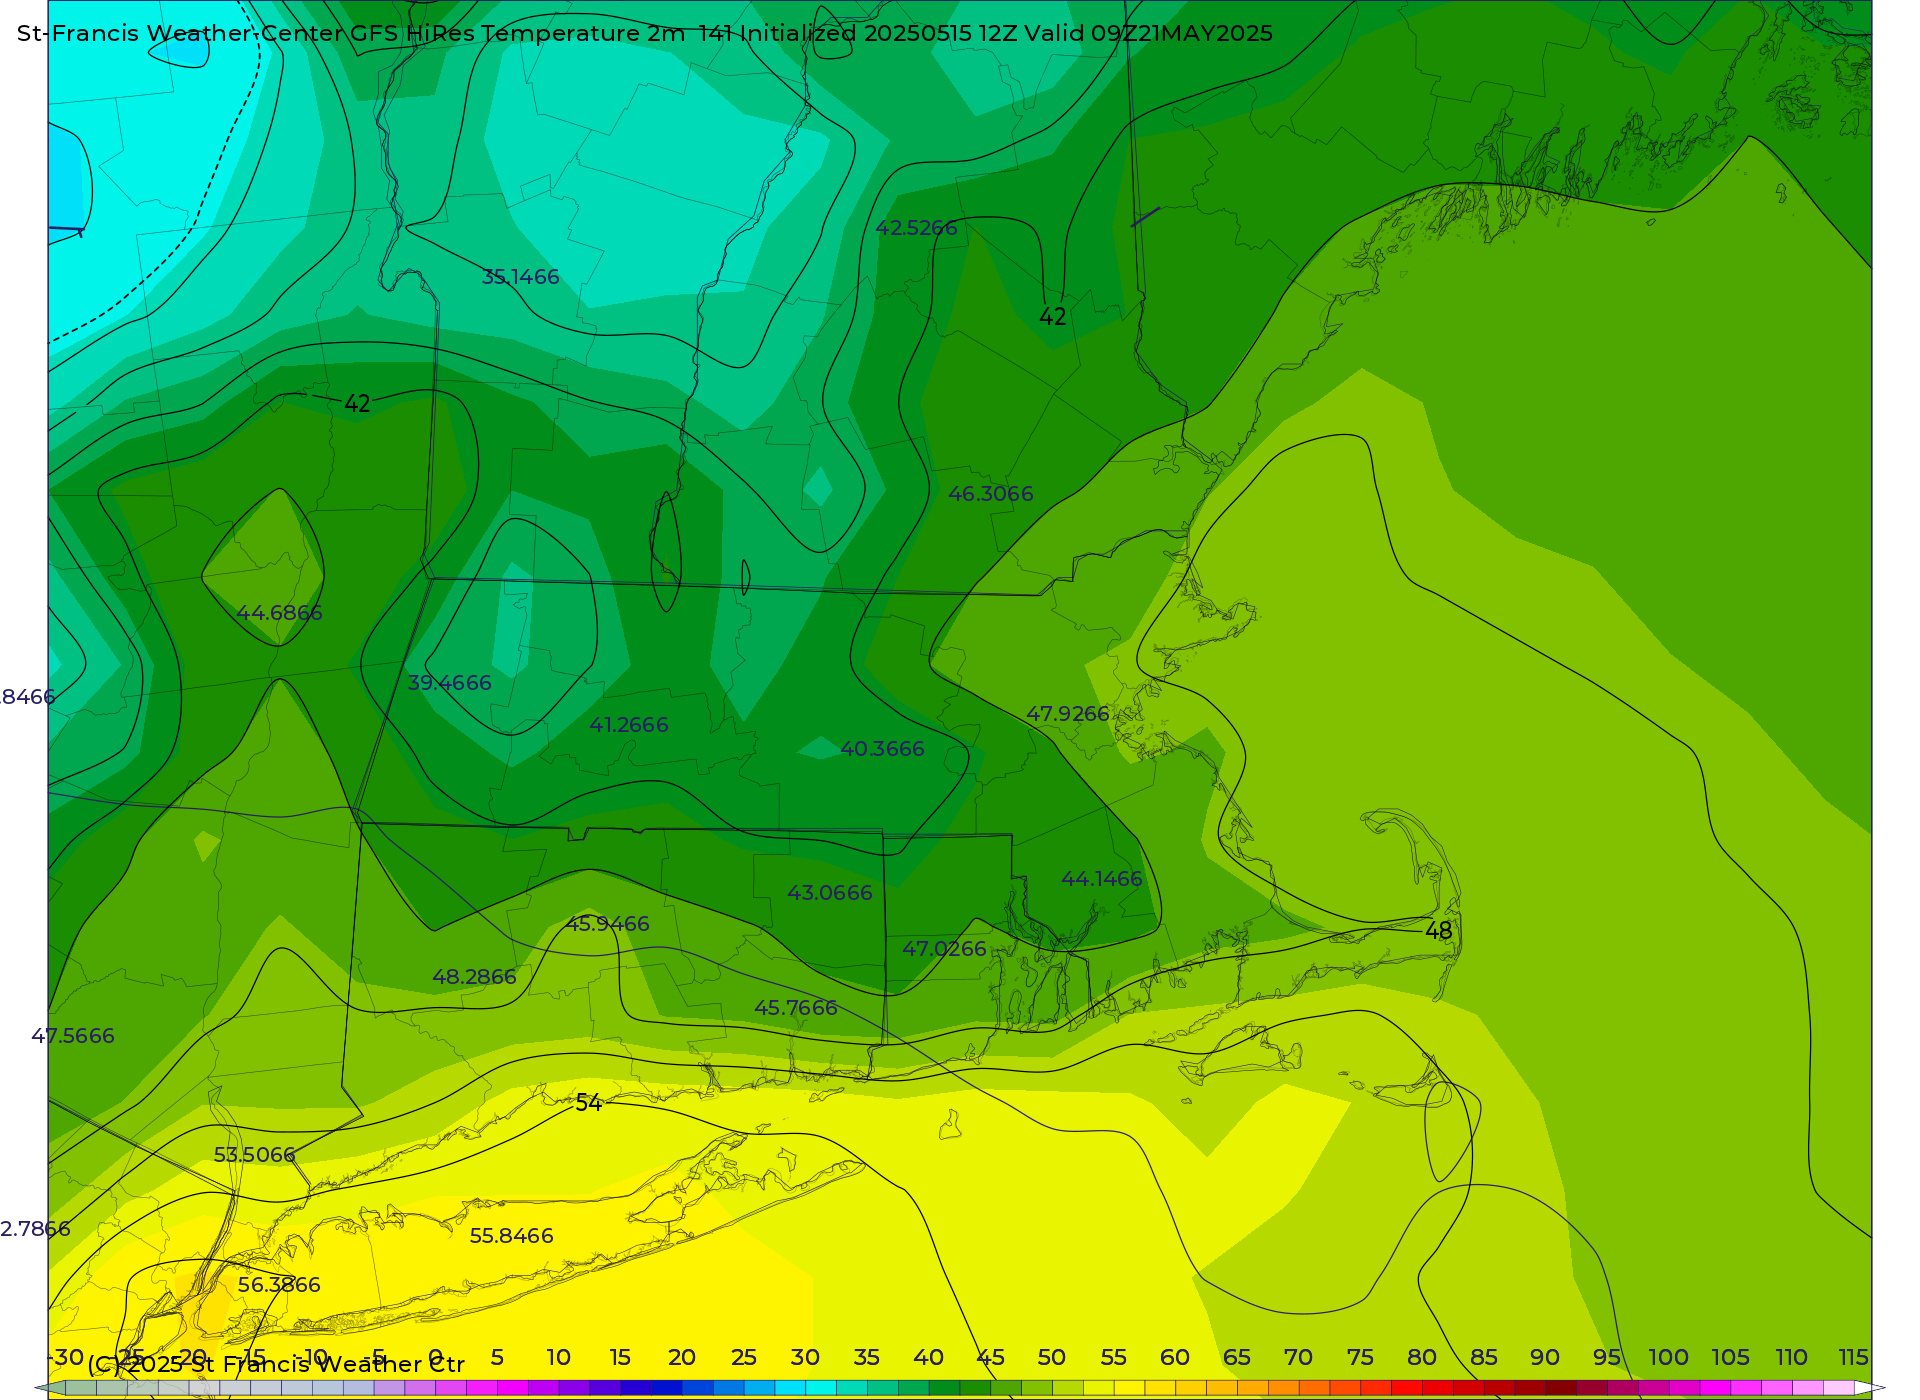Click the 45.7666 temperature value

pos(795,1008)
